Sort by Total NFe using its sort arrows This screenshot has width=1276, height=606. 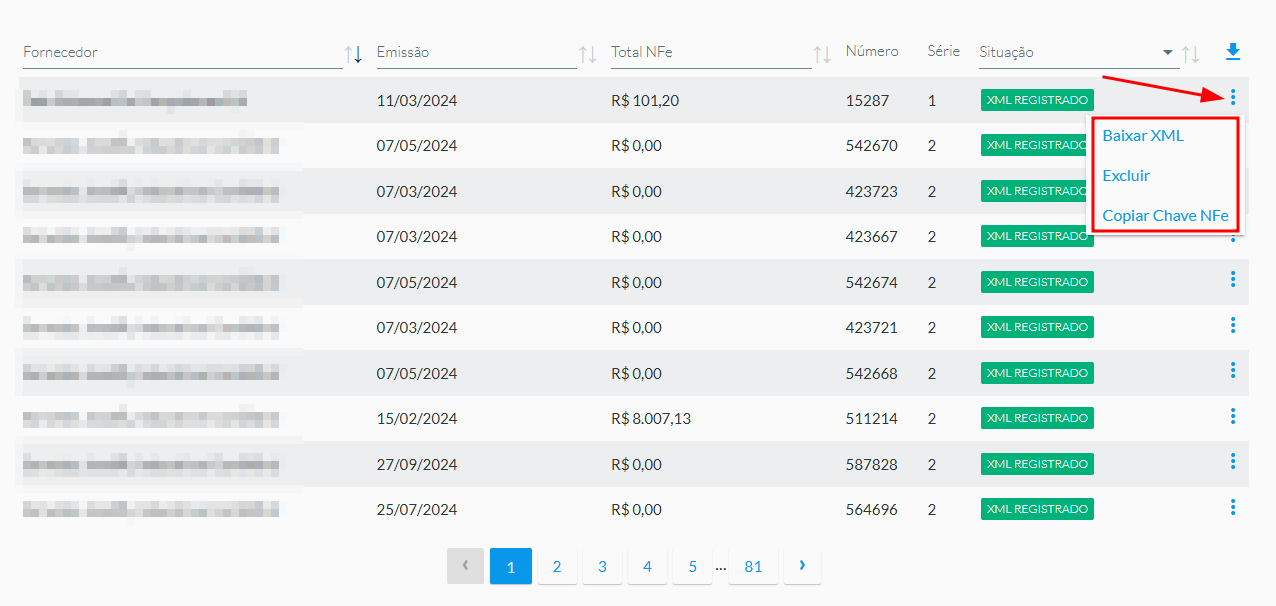coord(822,54)
